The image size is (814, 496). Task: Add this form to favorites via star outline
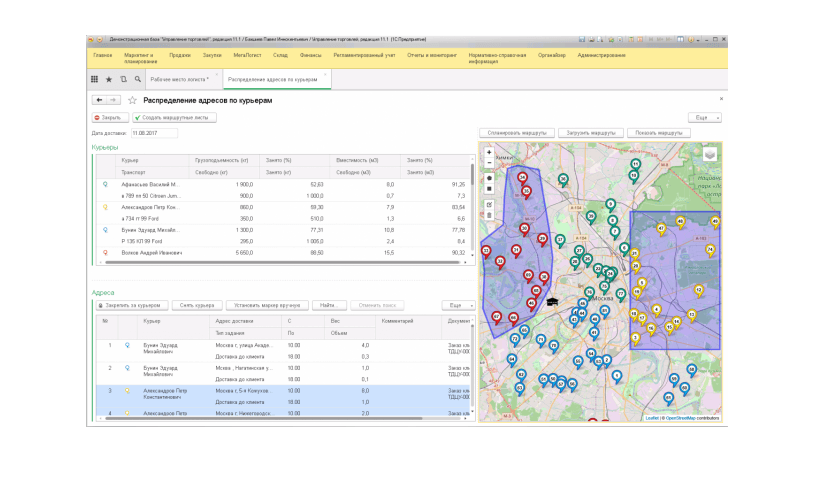[132, 100]
